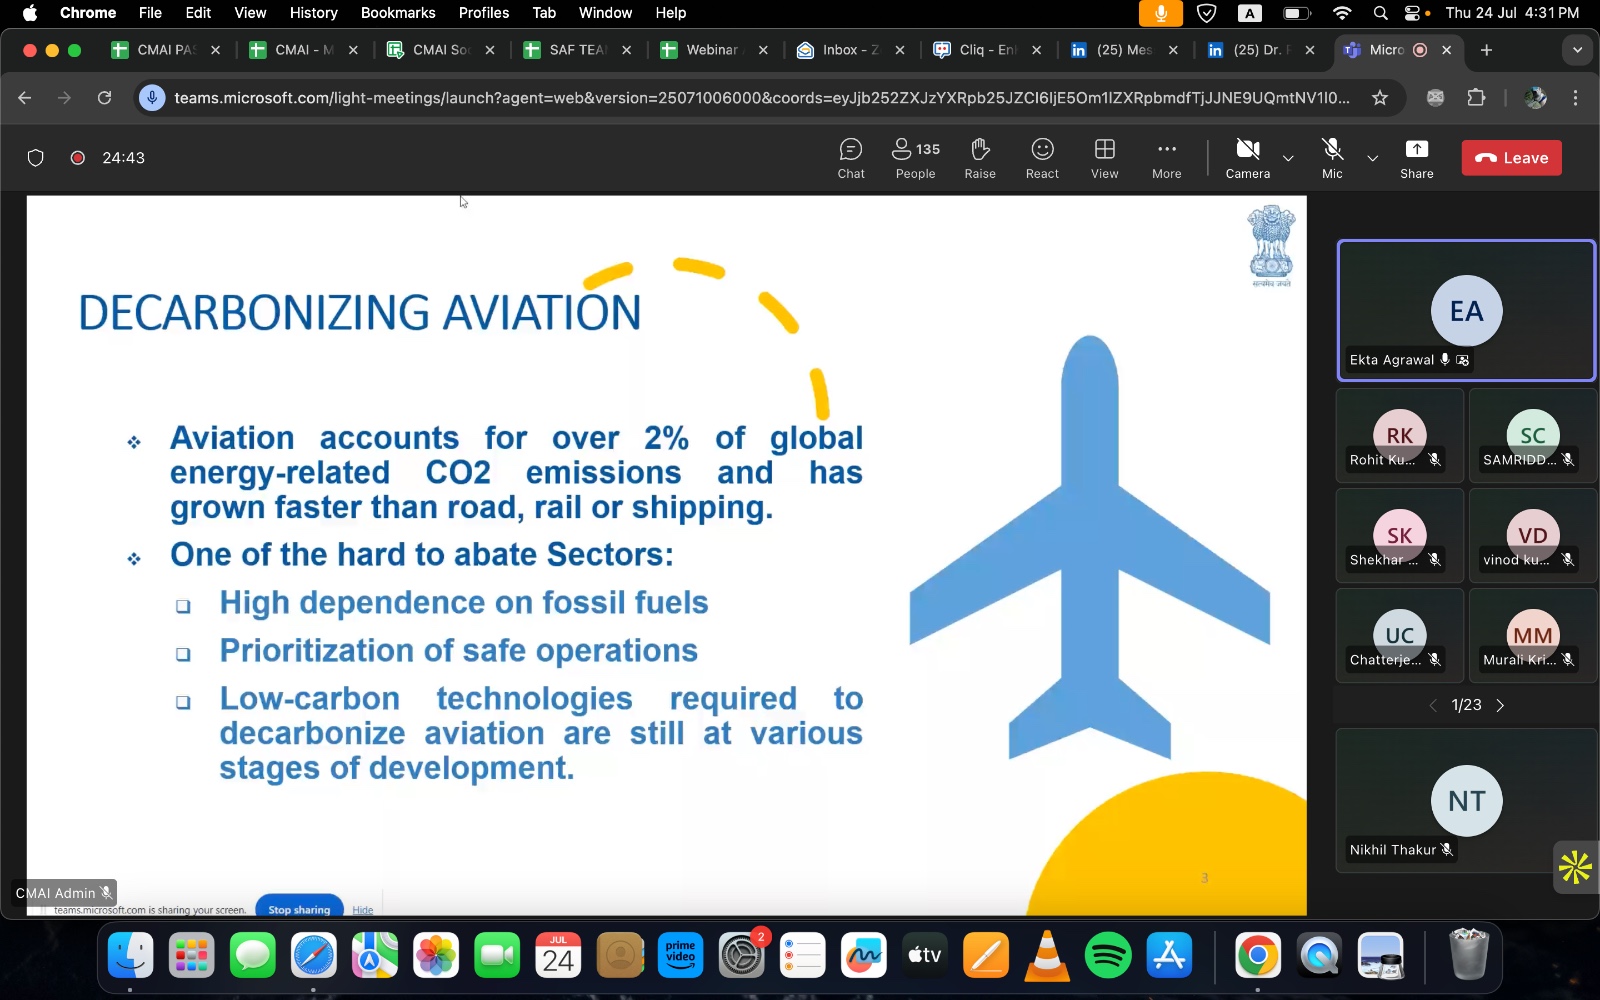
Task: Open the People participants list
Action: click(x=915, y=158)
